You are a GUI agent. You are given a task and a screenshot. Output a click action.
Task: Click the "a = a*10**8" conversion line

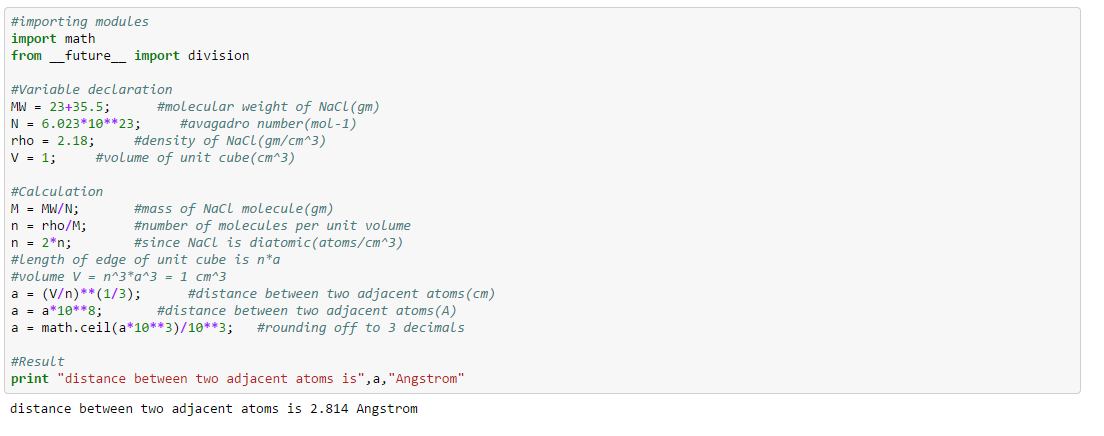56,310
